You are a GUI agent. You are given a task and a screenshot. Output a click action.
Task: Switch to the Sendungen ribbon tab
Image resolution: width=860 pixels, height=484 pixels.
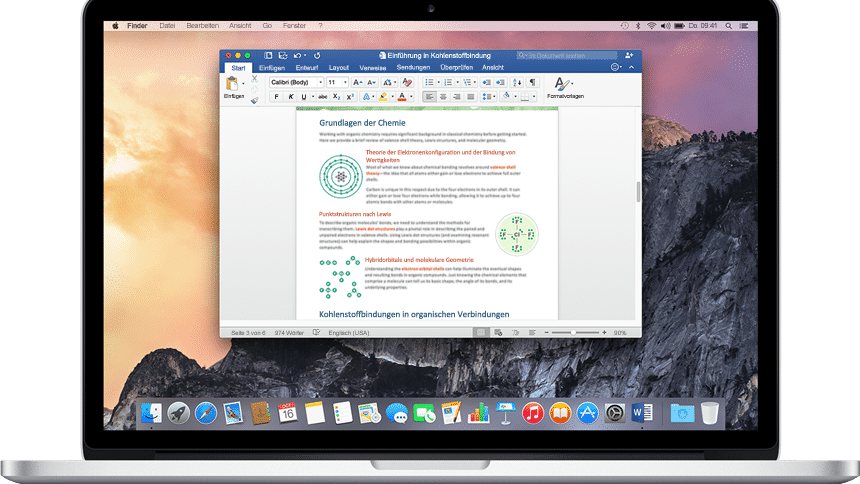[x=413, y=67]
